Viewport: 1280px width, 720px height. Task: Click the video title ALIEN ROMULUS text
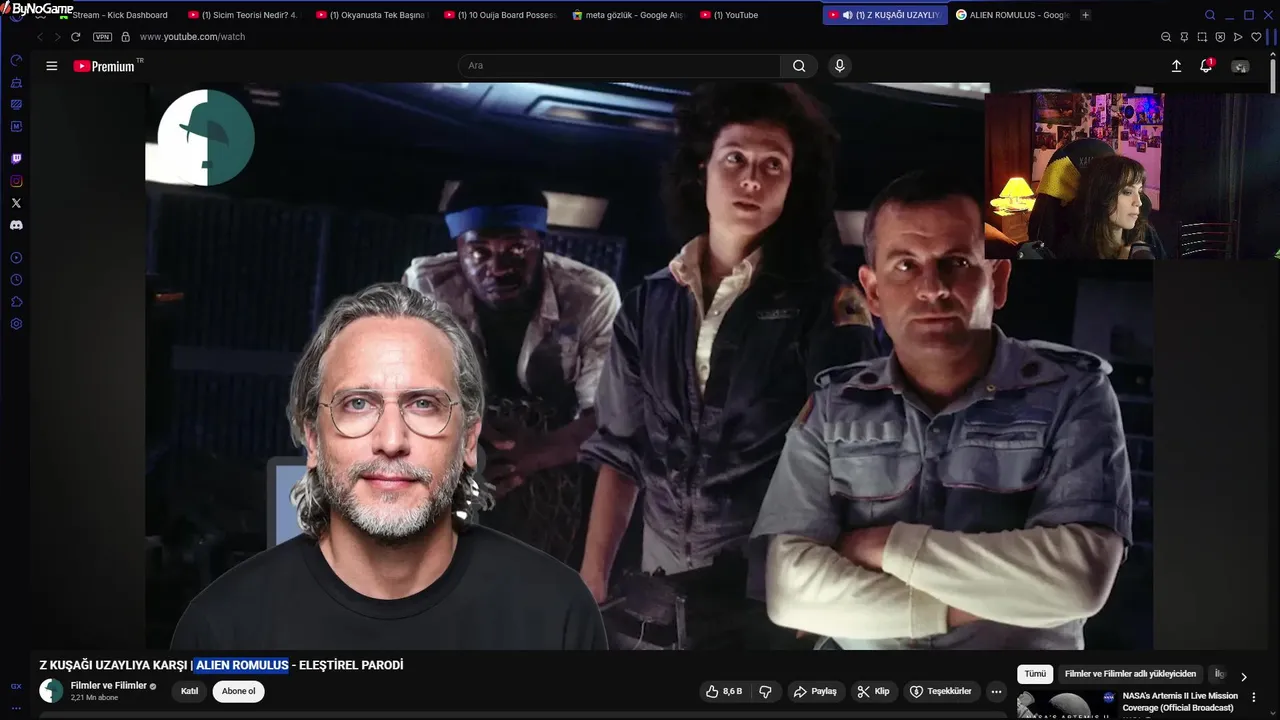click(x=242, y=665)
